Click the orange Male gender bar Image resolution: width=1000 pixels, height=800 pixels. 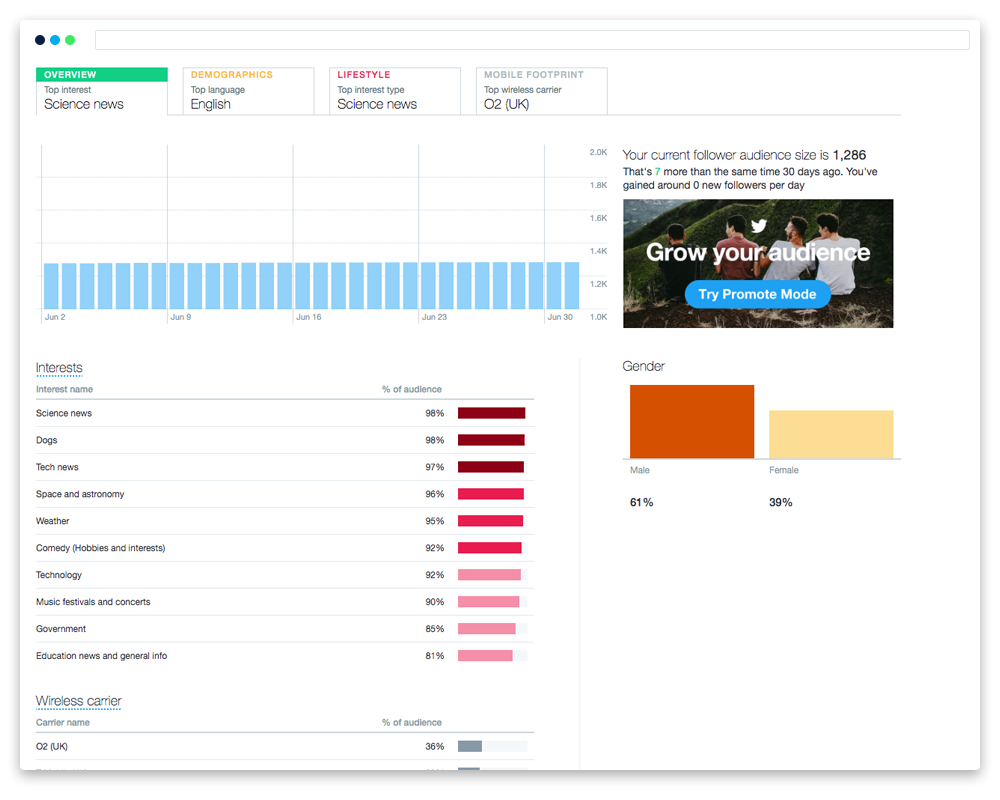point(691,421)
